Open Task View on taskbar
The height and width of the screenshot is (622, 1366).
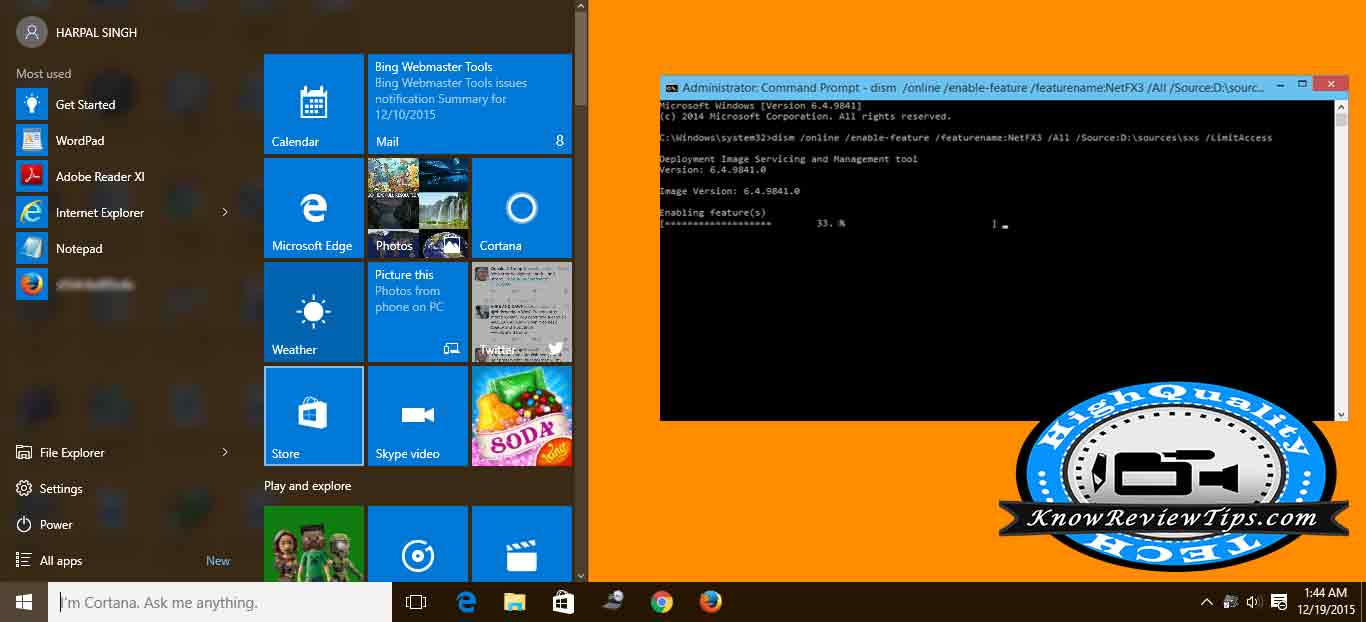[416, 602]
